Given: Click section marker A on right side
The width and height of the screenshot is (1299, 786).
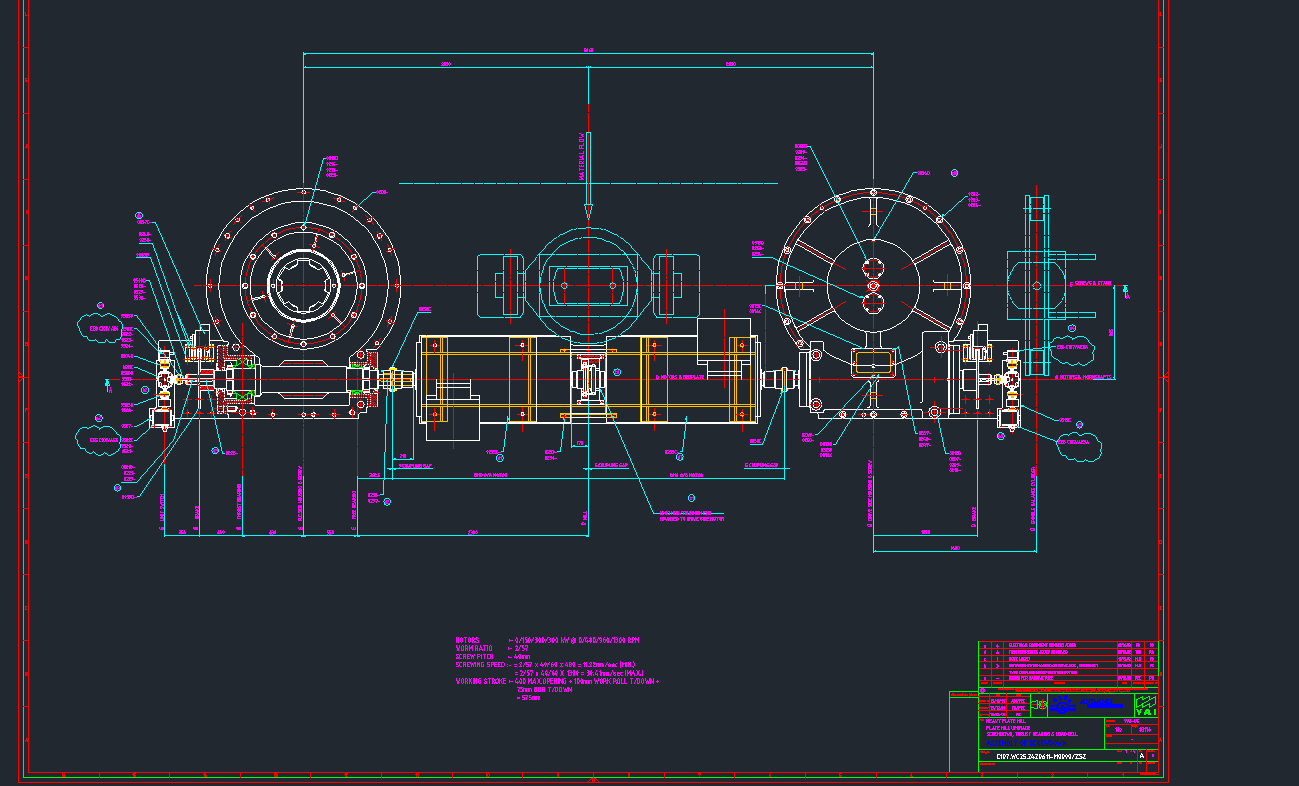Looking at the screenshot, I should pyautogui.click(x=1125, y=291).
